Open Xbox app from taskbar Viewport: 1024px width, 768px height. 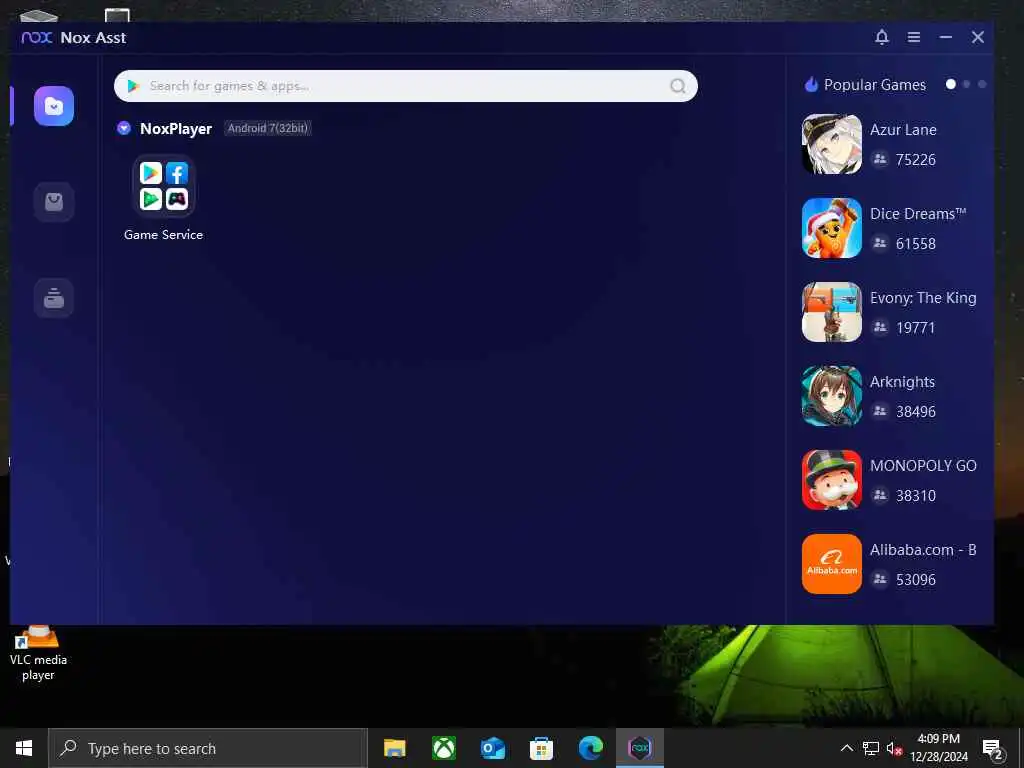click(443, 748)
